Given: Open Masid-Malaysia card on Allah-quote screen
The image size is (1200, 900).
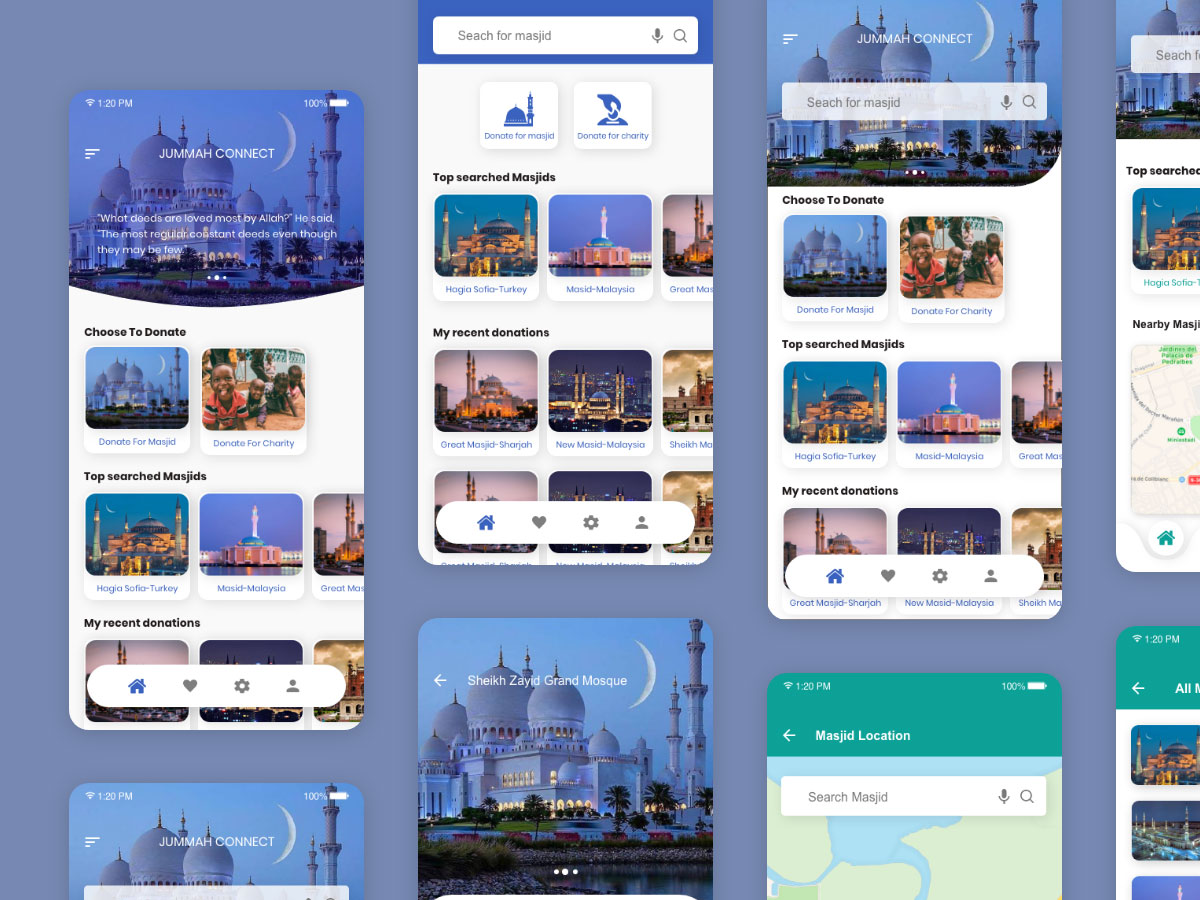Looking at the screenshot, I should coord(251,546).
